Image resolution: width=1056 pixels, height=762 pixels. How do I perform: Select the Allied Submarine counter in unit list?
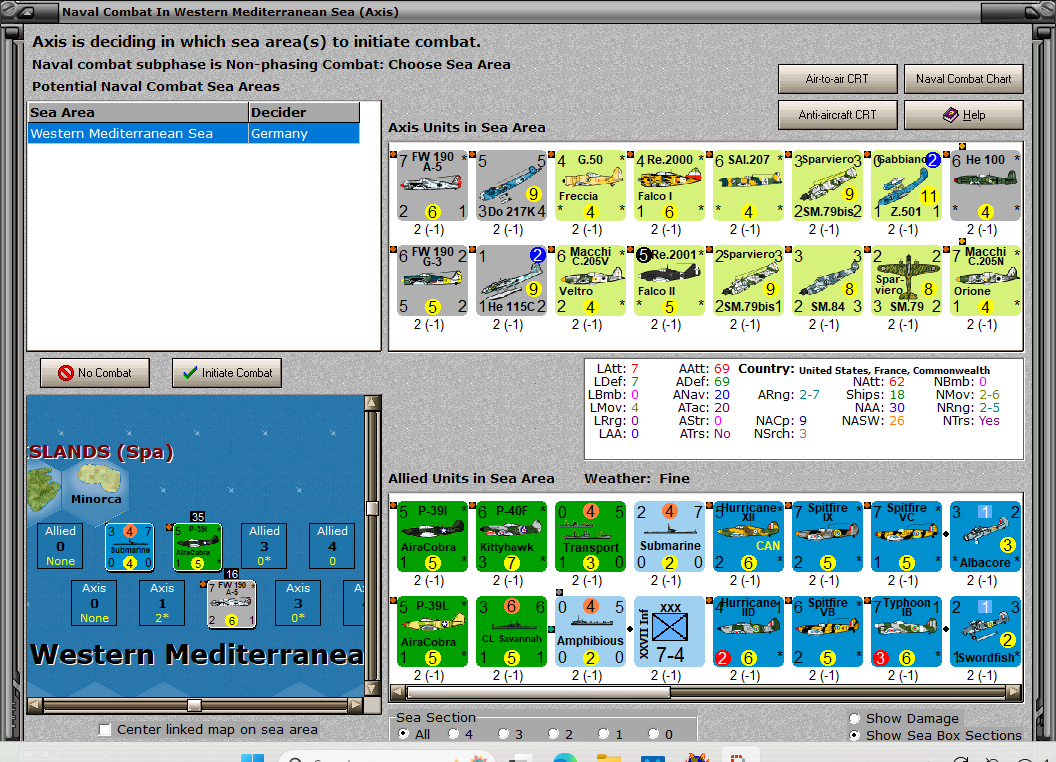669,537
